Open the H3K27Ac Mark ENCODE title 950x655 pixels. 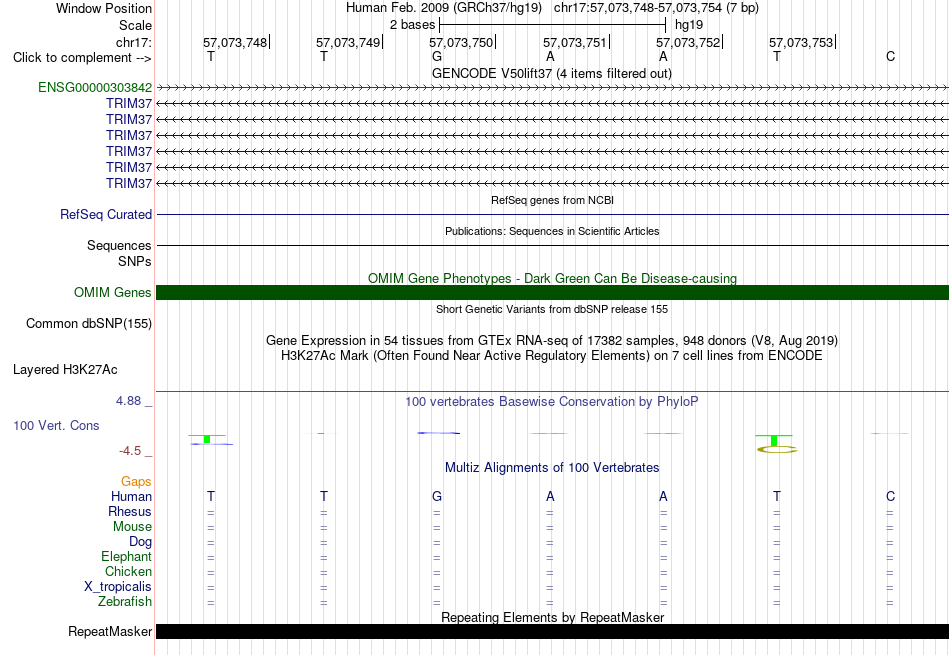[552, 356]
